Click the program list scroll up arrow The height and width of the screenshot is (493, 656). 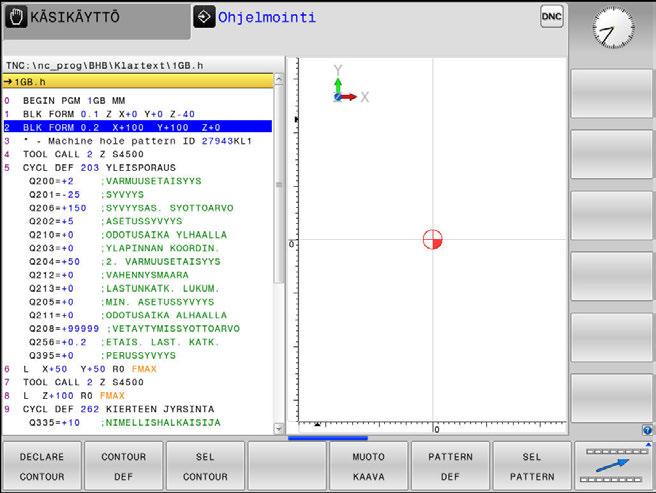[x=279, y=79]
